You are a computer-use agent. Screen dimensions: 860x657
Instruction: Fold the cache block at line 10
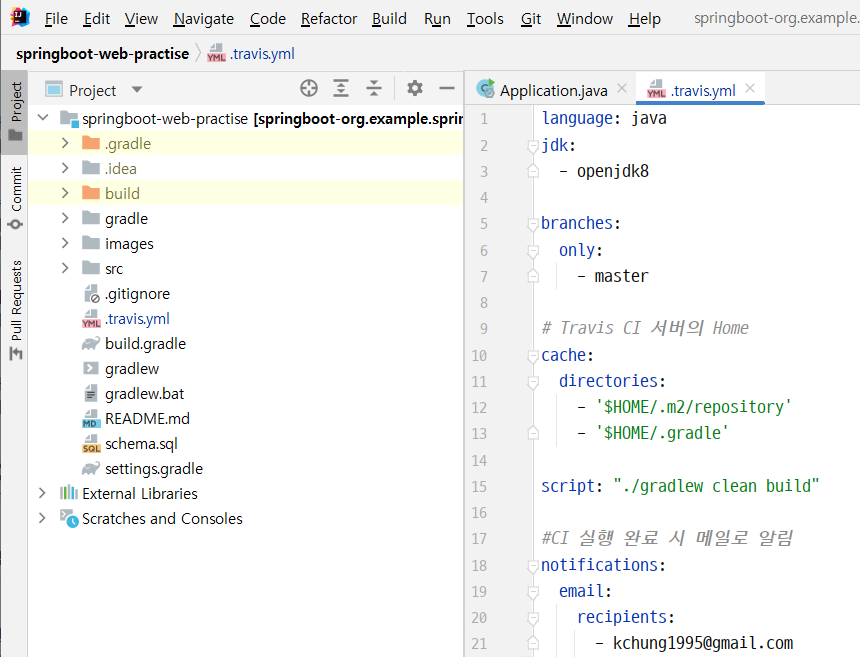533,356
